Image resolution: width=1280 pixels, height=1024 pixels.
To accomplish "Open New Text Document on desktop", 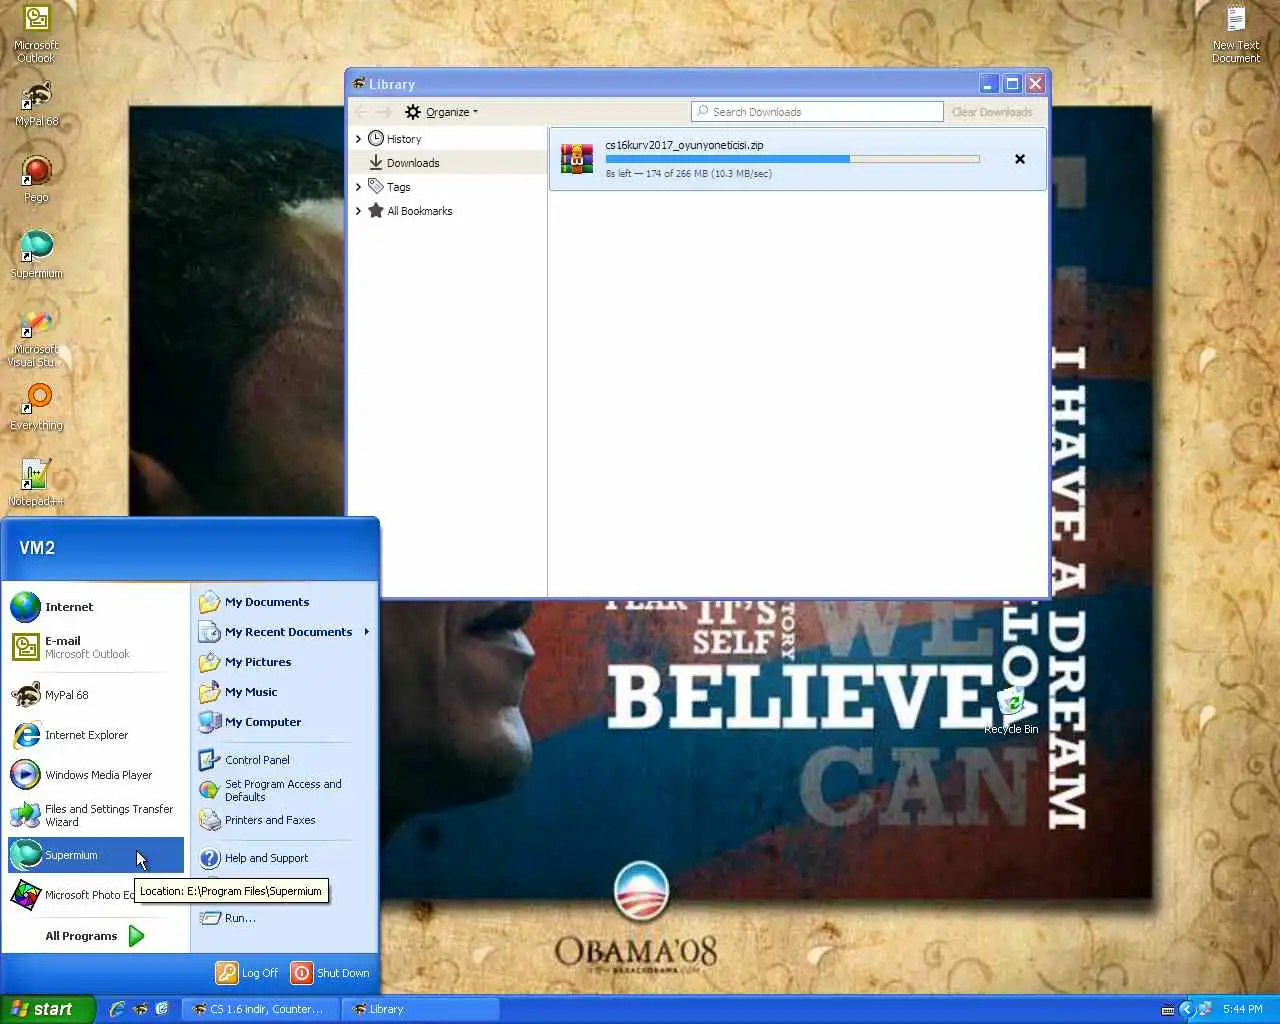I will [x=1236, y=33].
